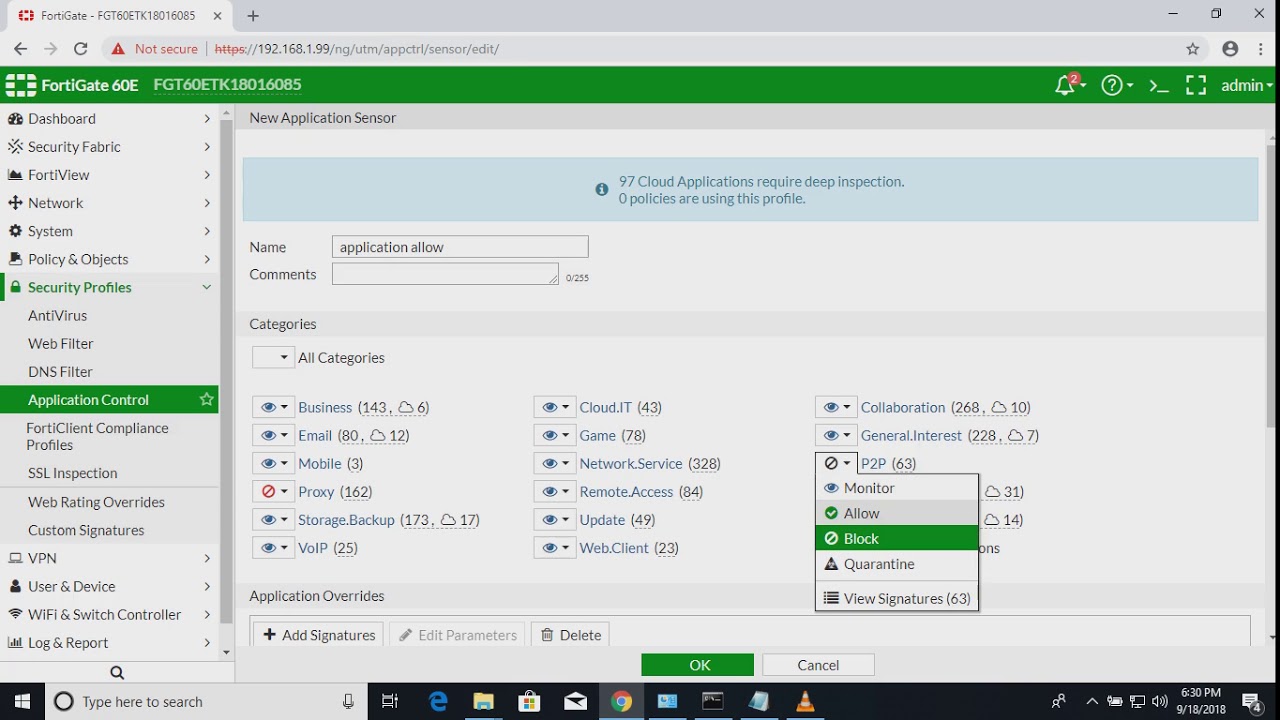Click the Comments text area
This screenshot has height=720, width=1280.
coord(445,274)
